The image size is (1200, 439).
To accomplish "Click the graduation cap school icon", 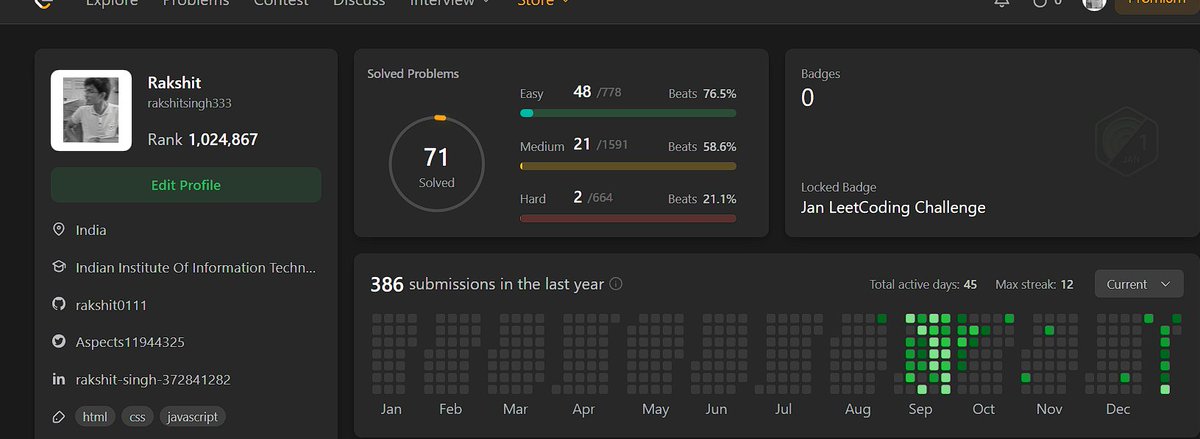I will coord(58,268).
